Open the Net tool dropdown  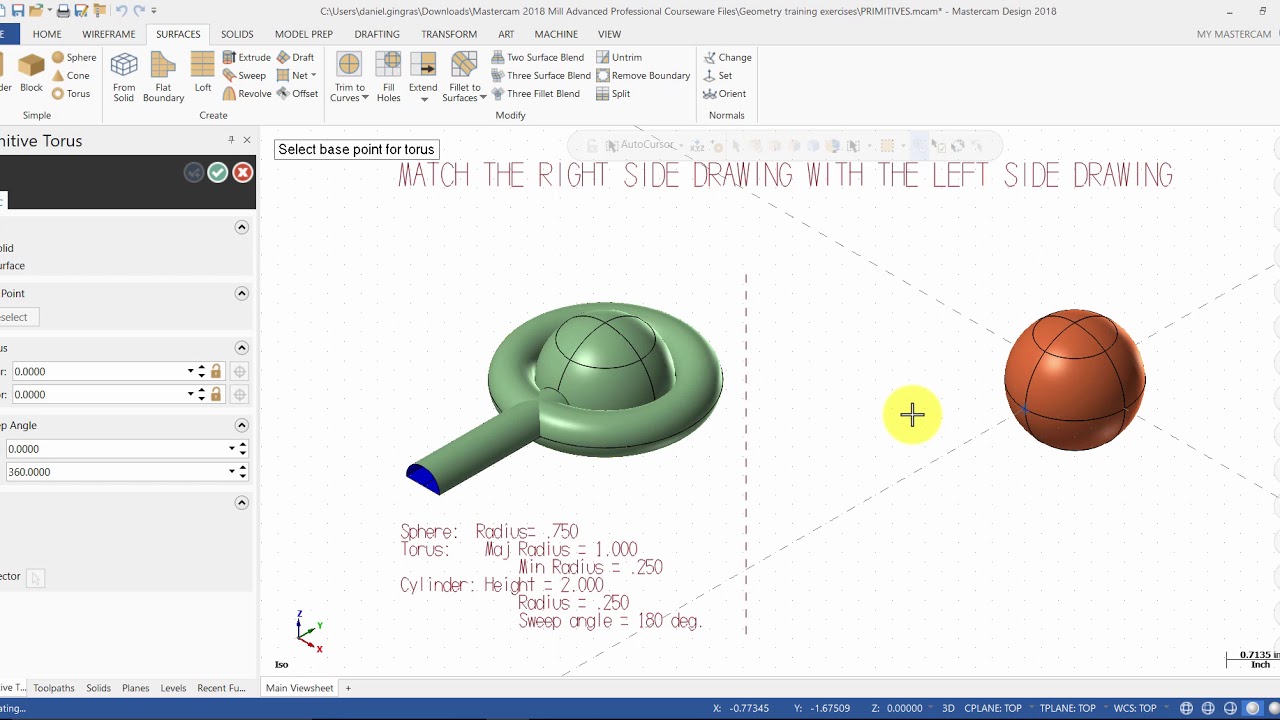(x=313, y=75)
